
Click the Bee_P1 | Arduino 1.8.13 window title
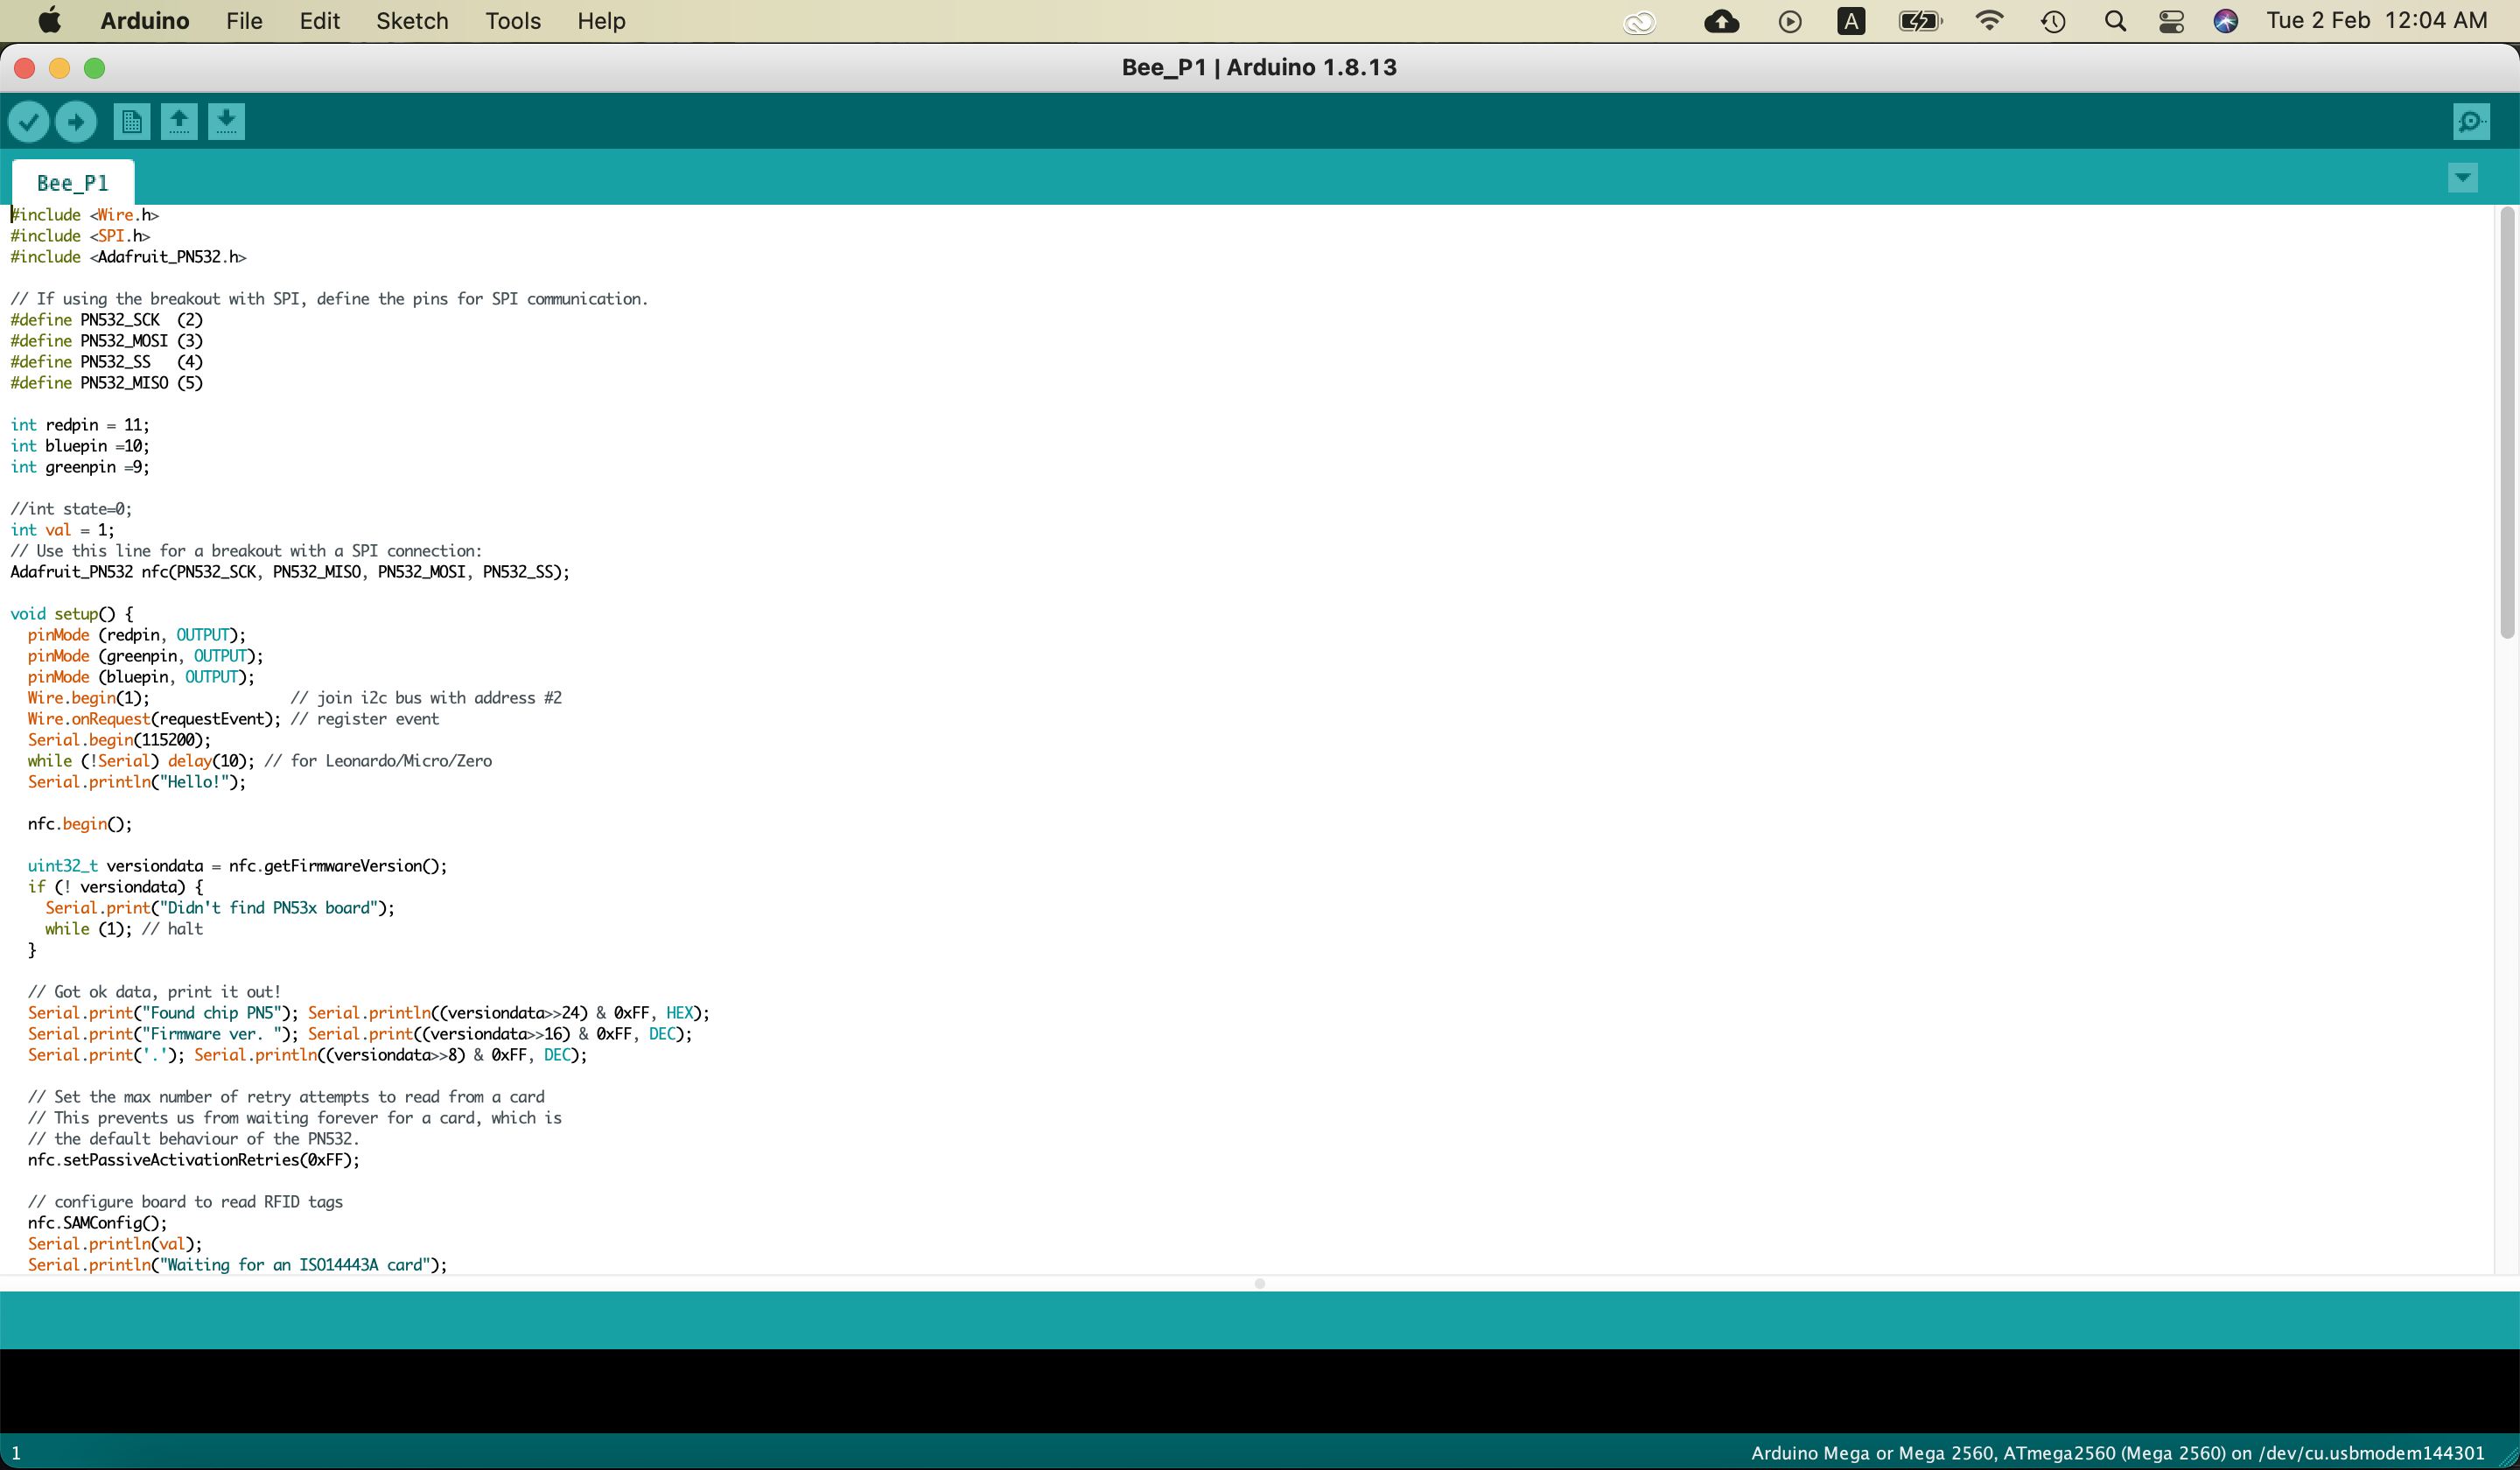point(1259,67)
